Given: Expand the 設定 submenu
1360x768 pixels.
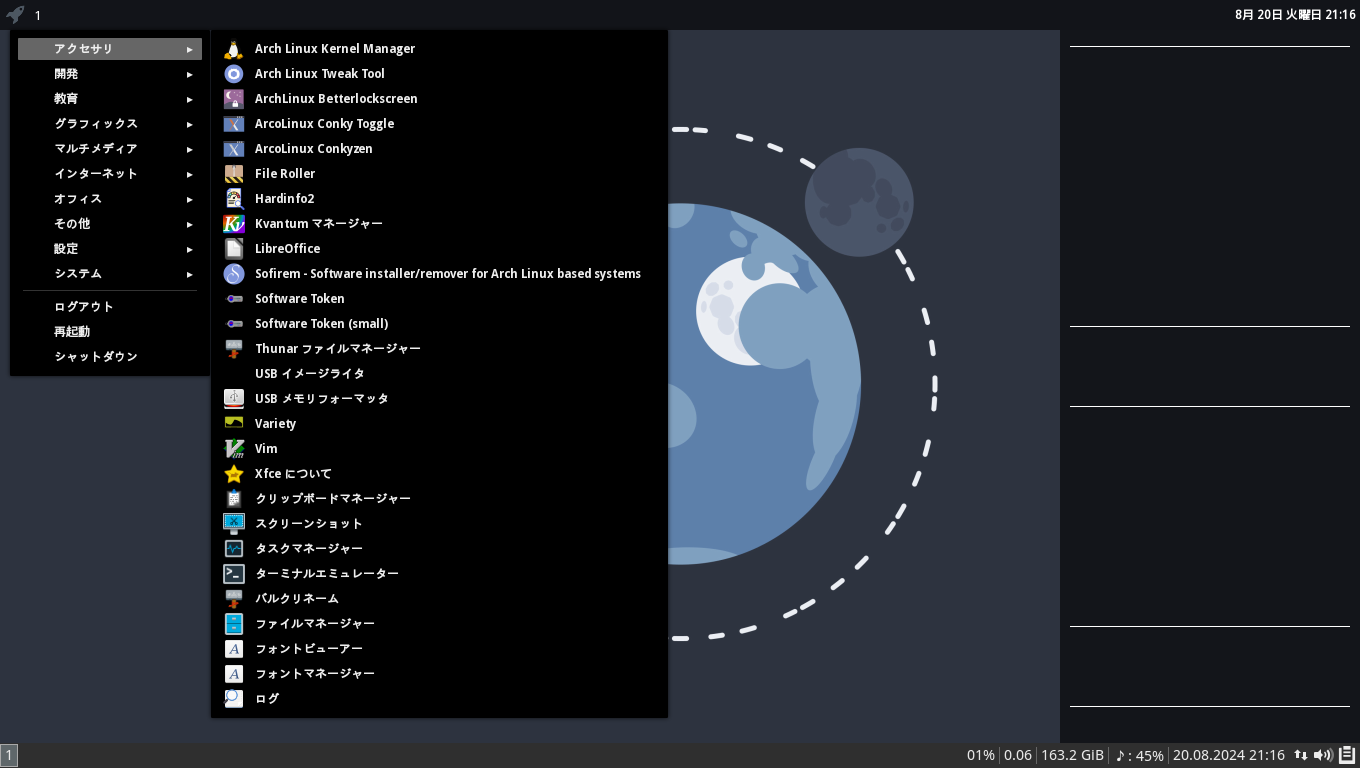Looking at the screenshot, I should (x=65, y=248).
